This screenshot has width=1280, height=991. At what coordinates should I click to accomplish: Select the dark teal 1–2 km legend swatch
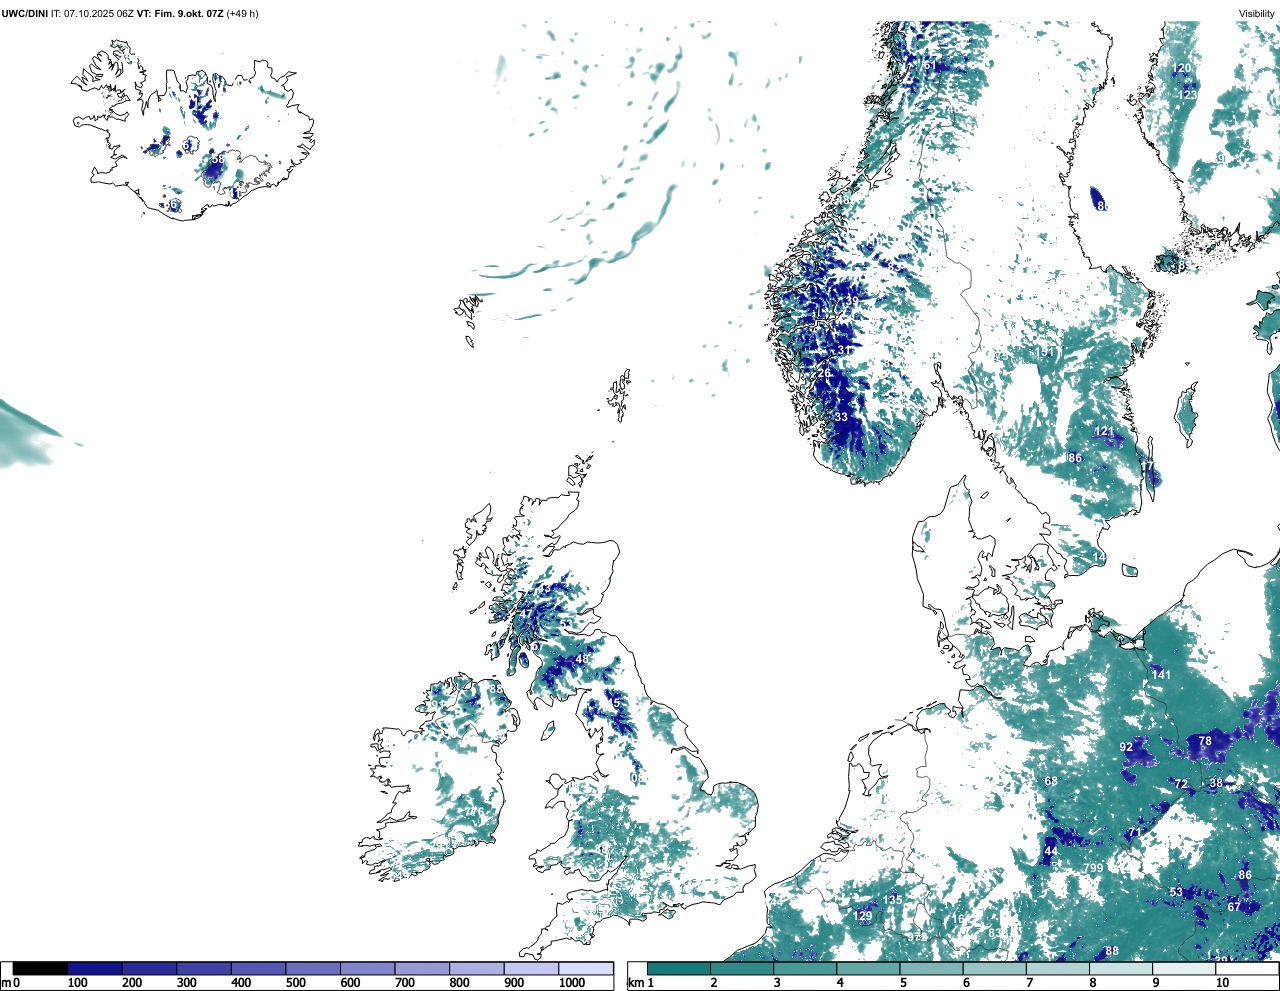click(x=679, y=968)
